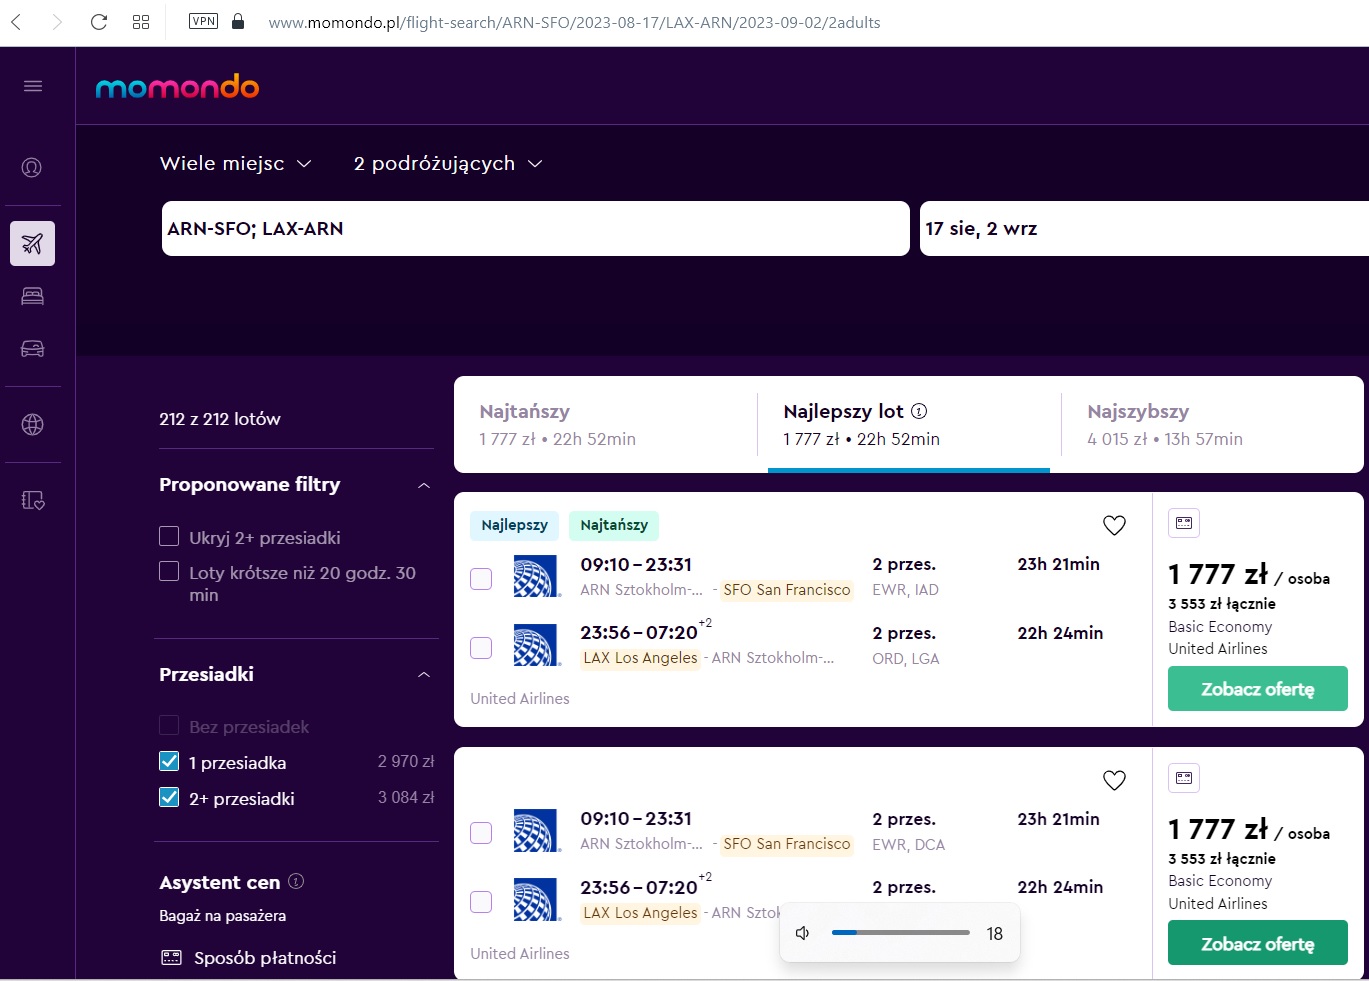
Task: Adjust the volume slider overlay
Action: [900, 933]
